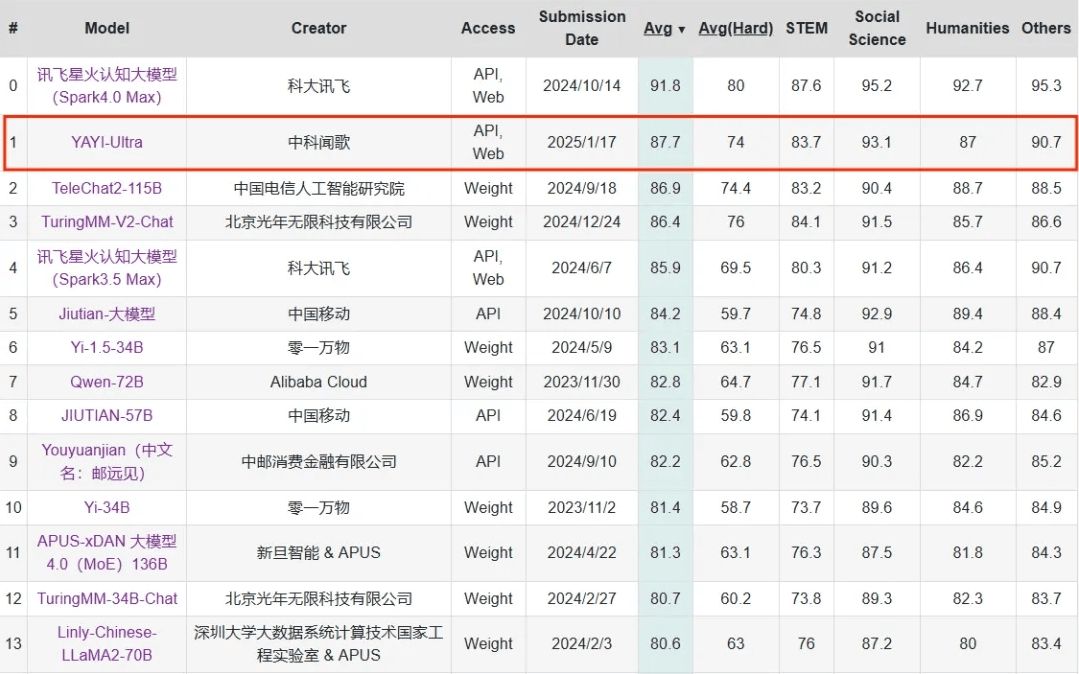Open the Linly-Chinese-LLaMA2-70B model page

click(107, 644)
